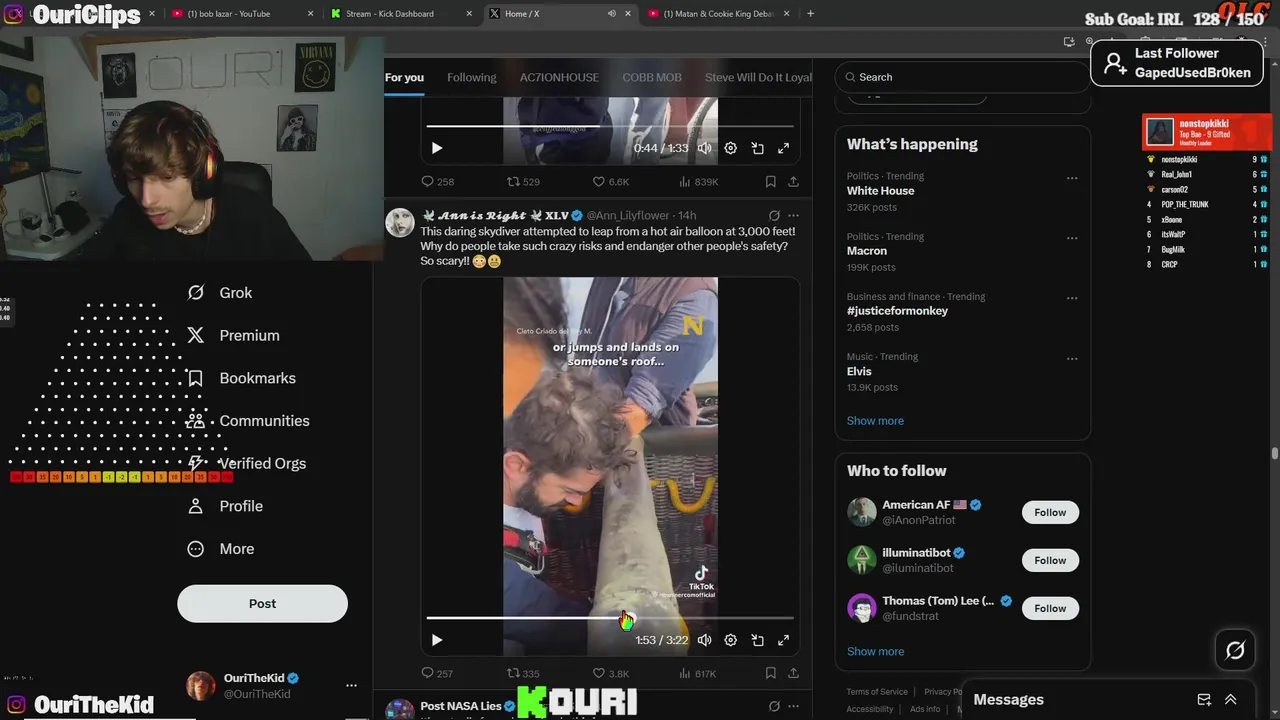Image resolution: width=1280 pixels, height=720 pixels.
Task: Open Communities in the sidebar
Action: tap(248, 421)
